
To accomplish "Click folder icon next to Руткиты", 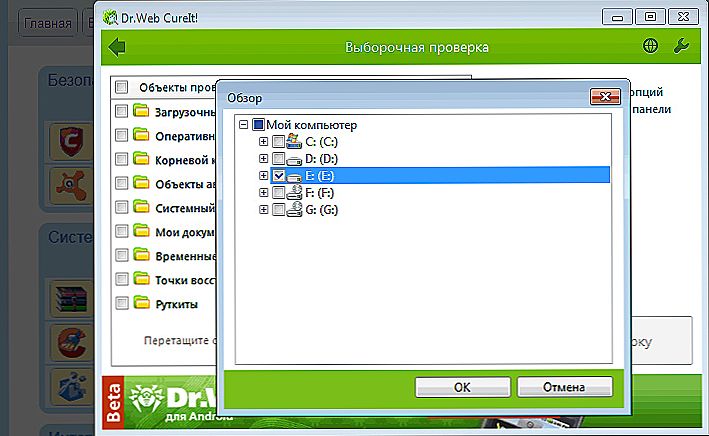I will pos(141,303).
